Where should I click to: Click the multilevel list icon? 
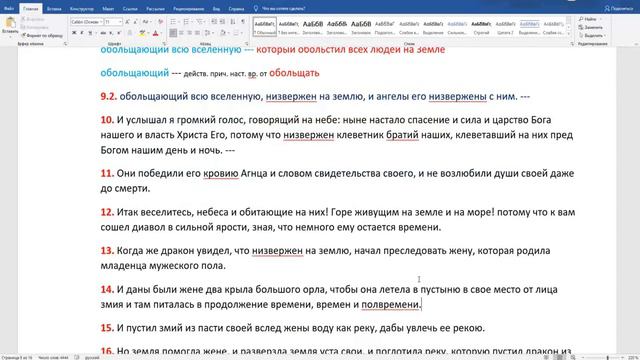pyautogui.click(x=199, y=22)
